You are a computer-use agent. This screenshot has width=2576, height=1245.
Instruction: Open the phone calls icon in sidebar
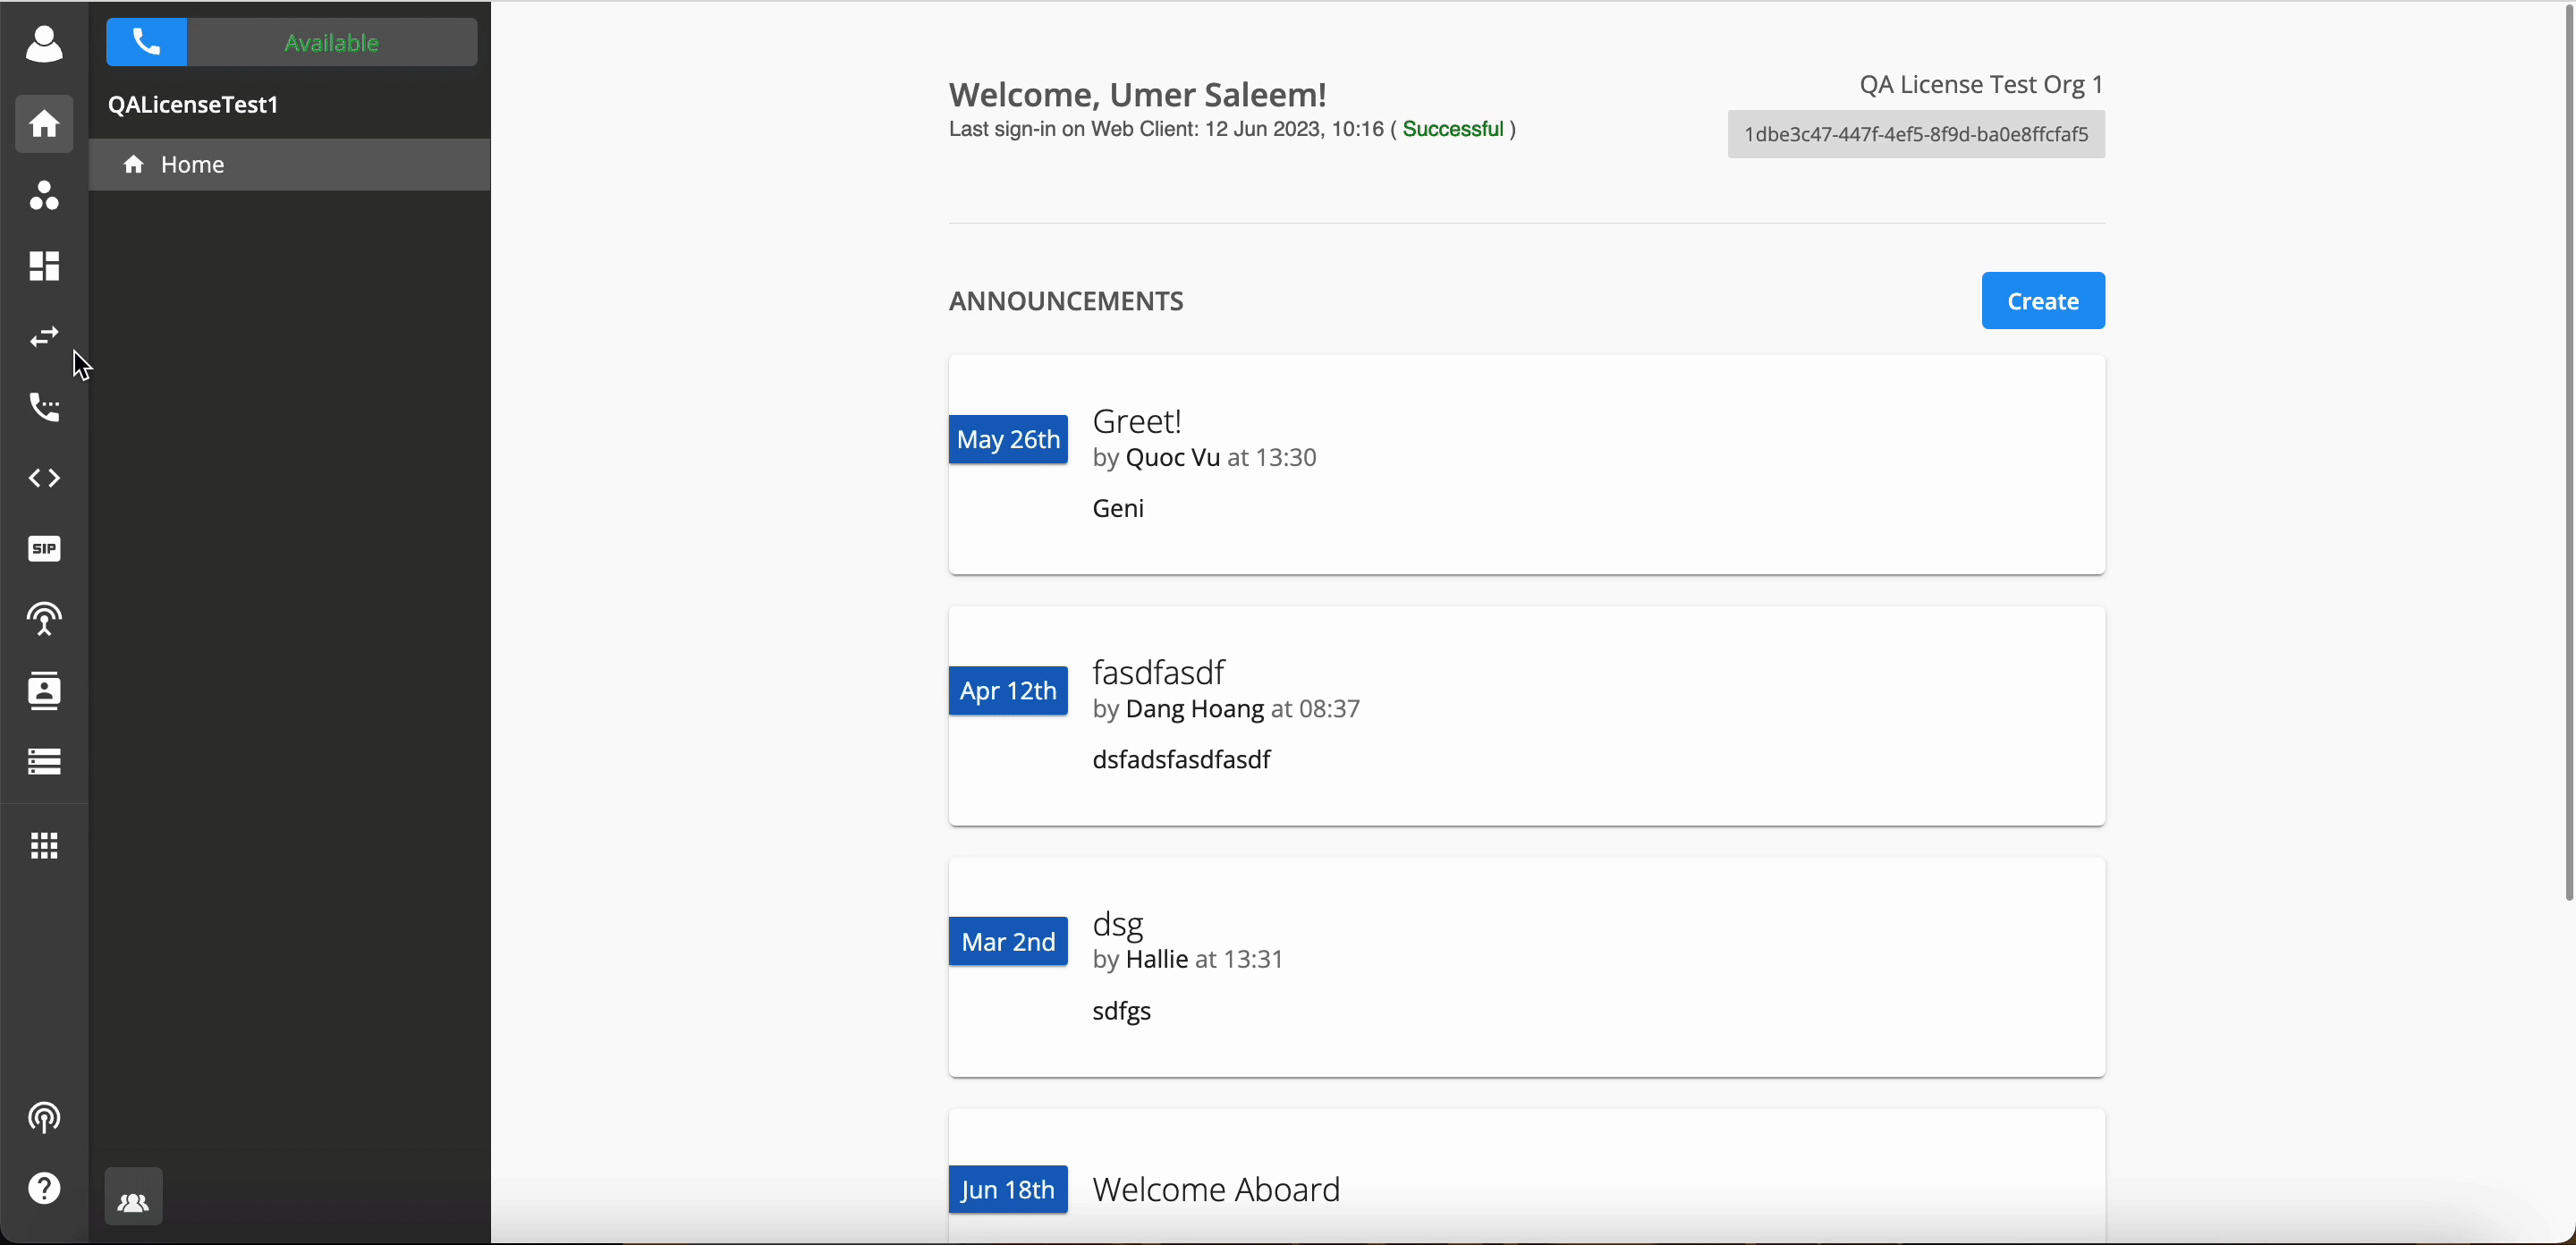click(44, 407)
